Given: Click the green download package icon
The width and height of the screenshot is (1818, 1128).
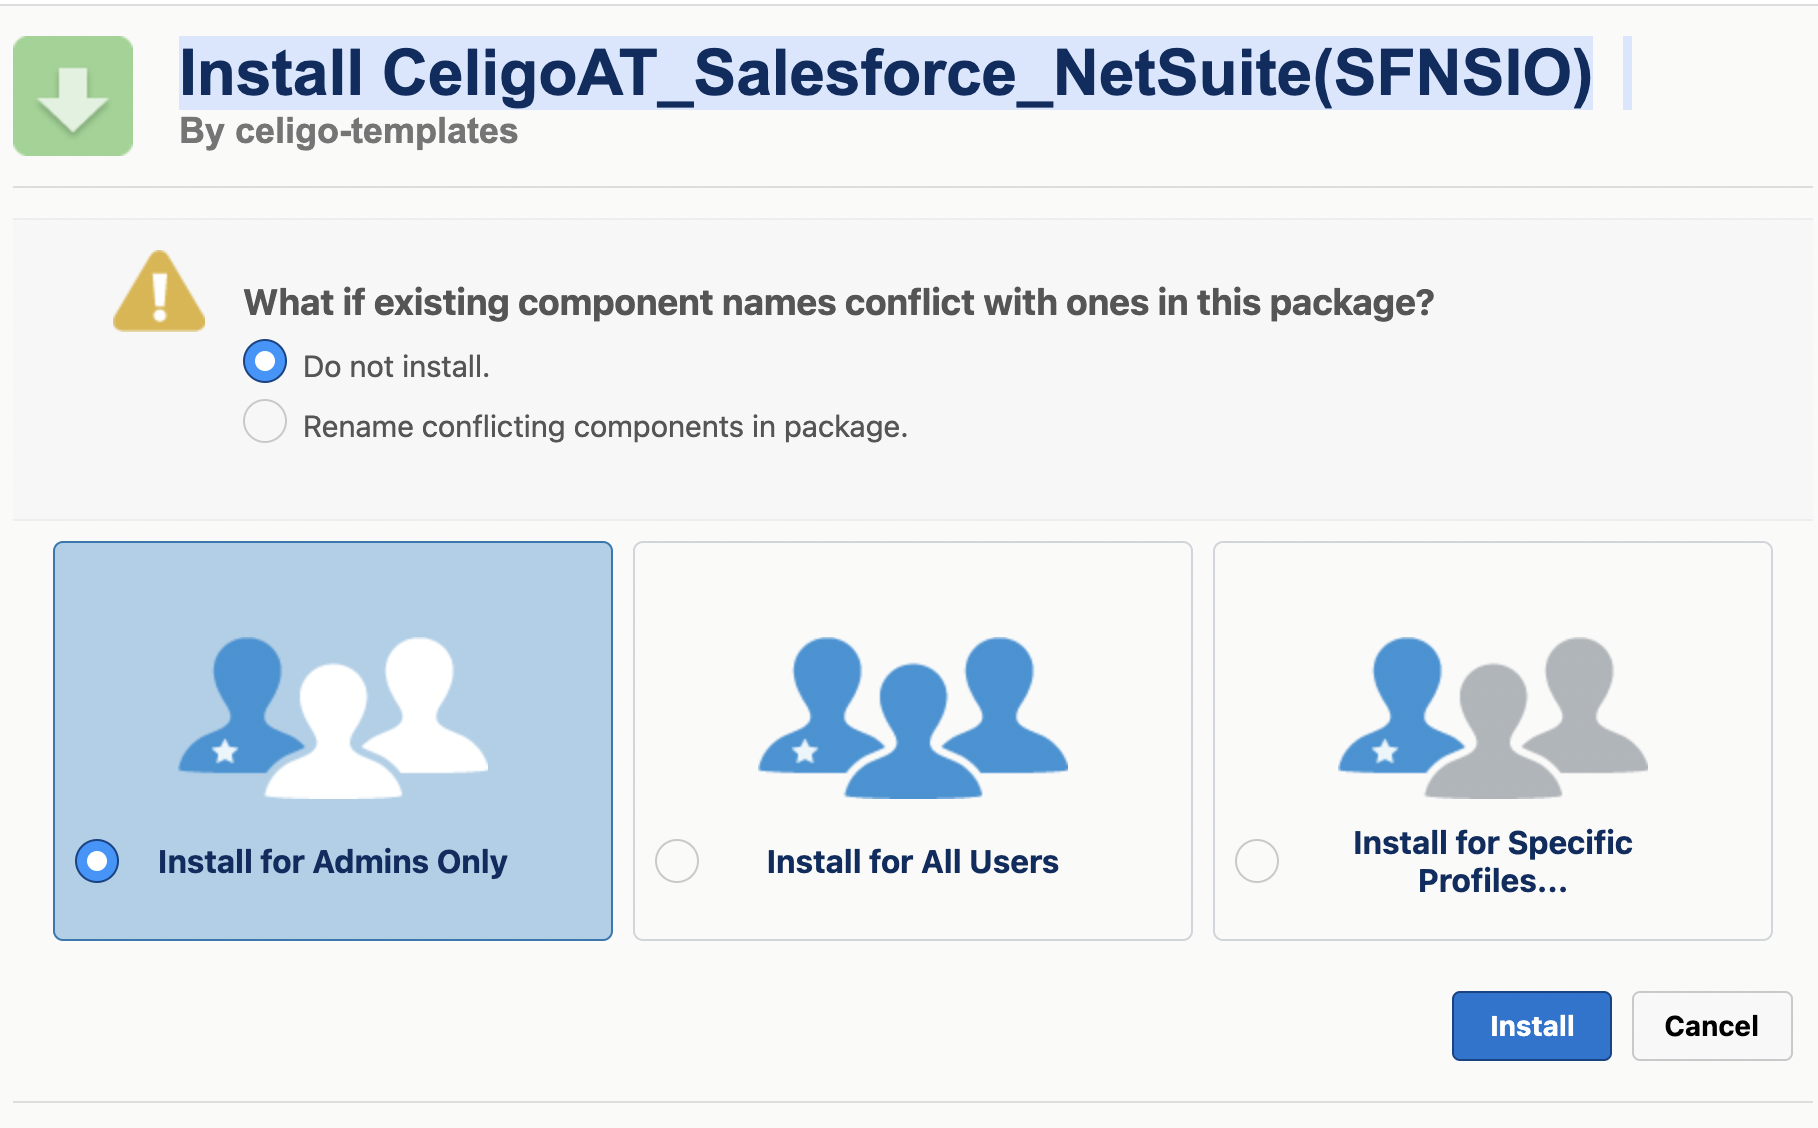Looking at the screenshot, I should point(73,96).
